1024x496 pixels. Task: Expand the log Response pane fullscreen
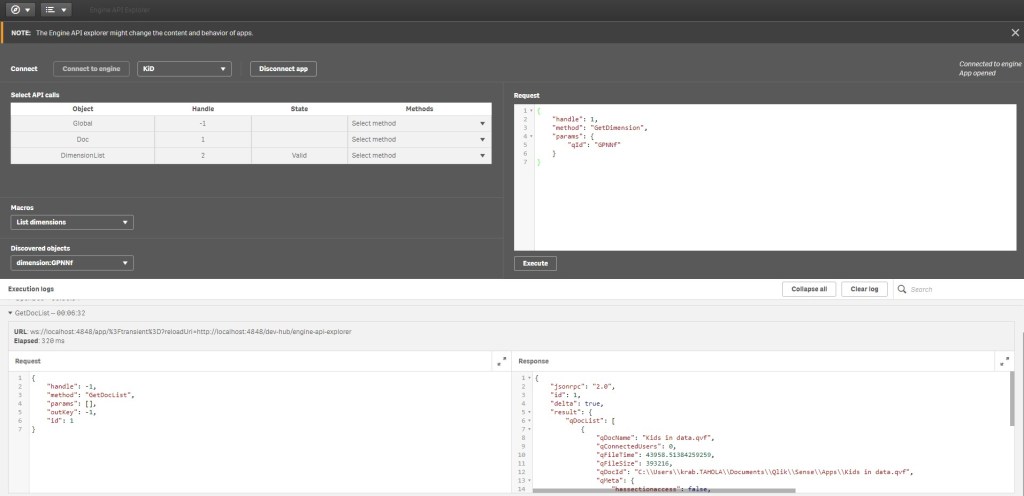pyautogui.click(x=1004, y=361)
